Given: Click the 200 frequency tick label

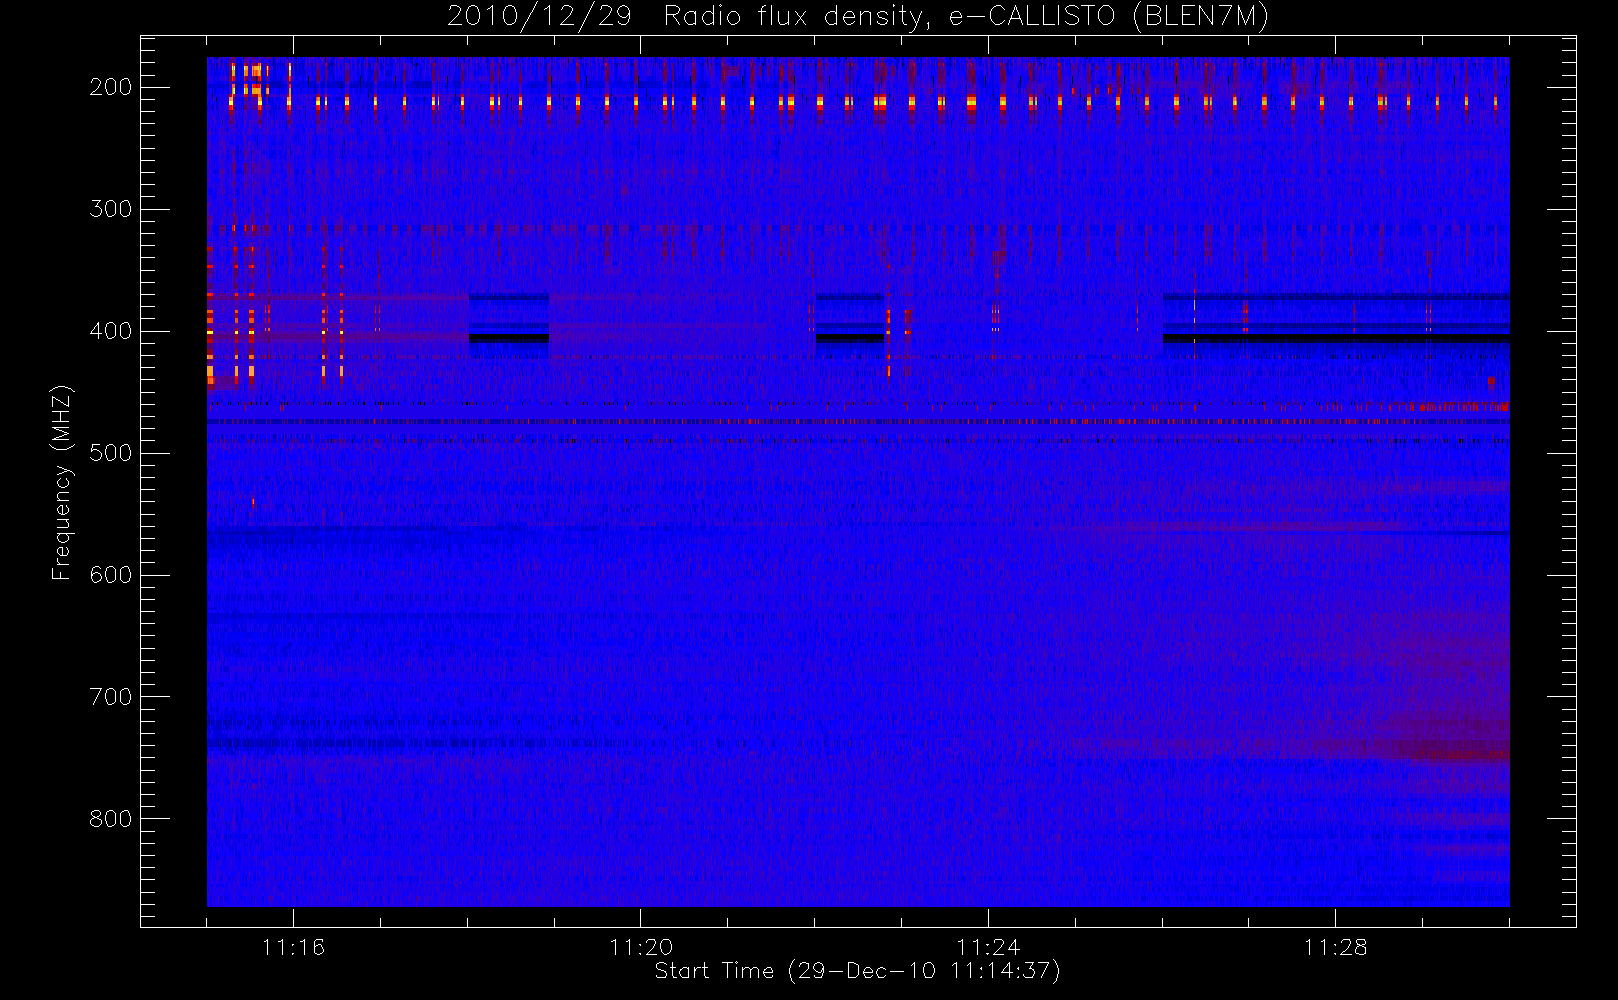Looking at the screenshot, I should click(x=111, y=87).
